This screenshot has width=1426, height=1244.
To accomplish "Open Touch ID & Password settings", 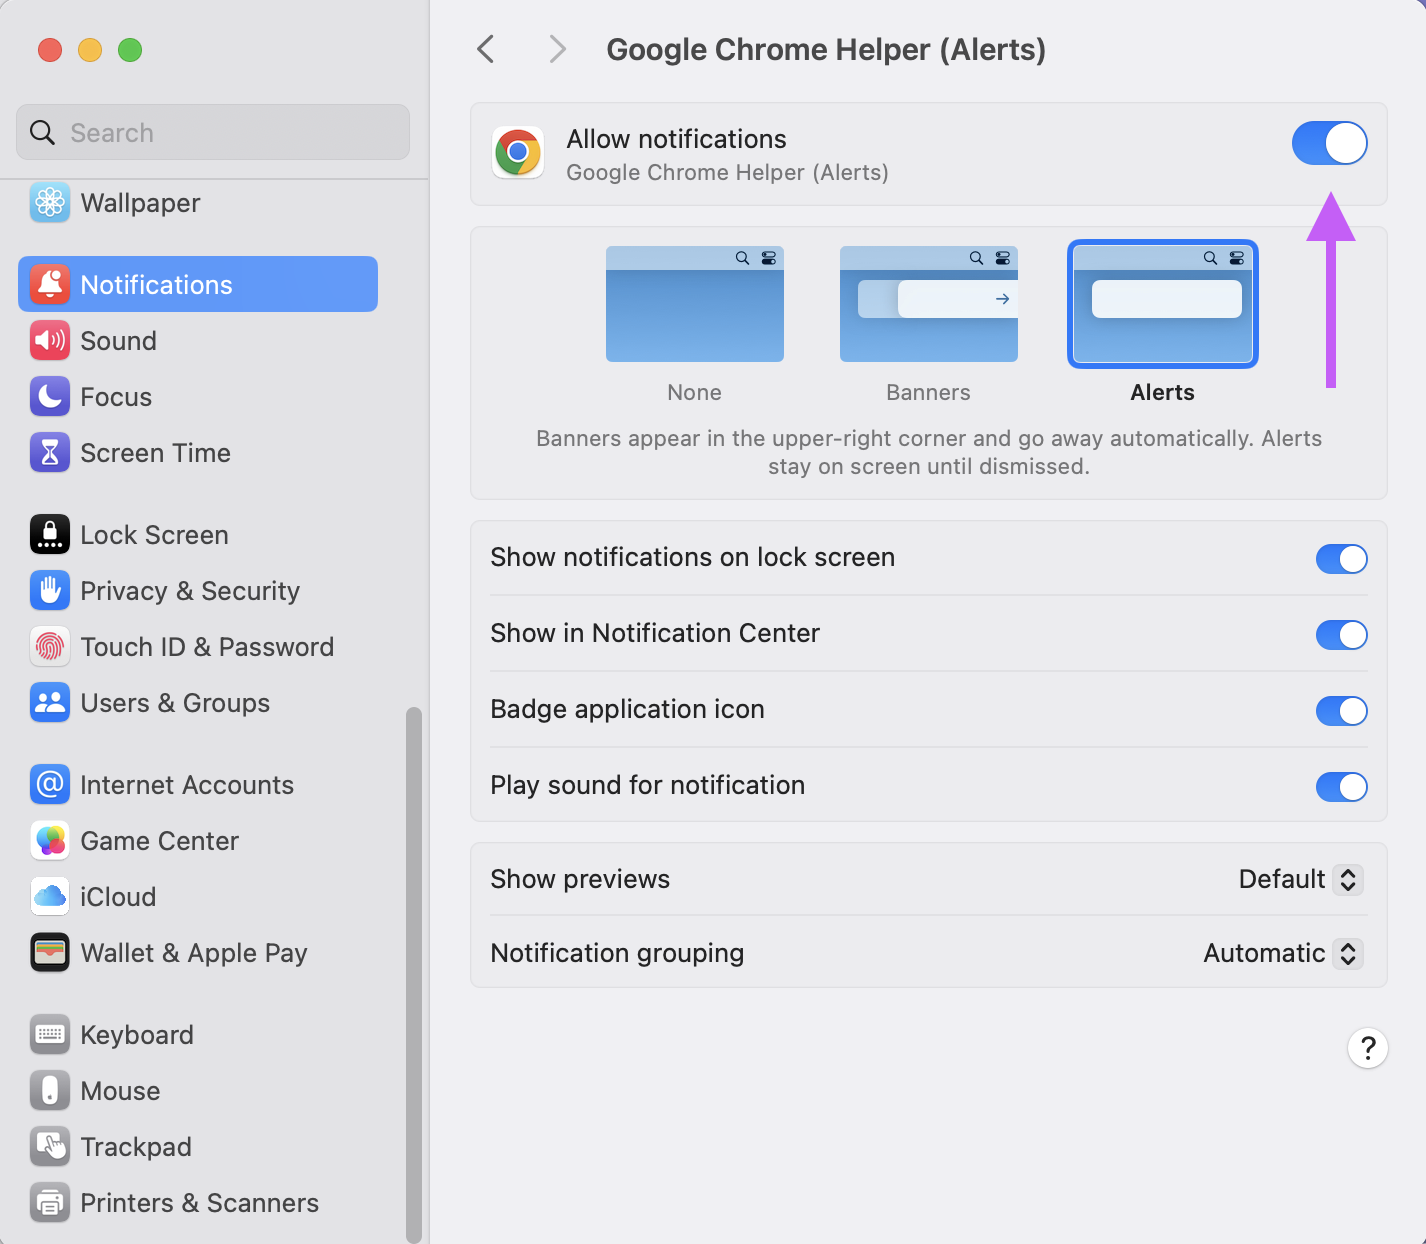I will (198, 646).
